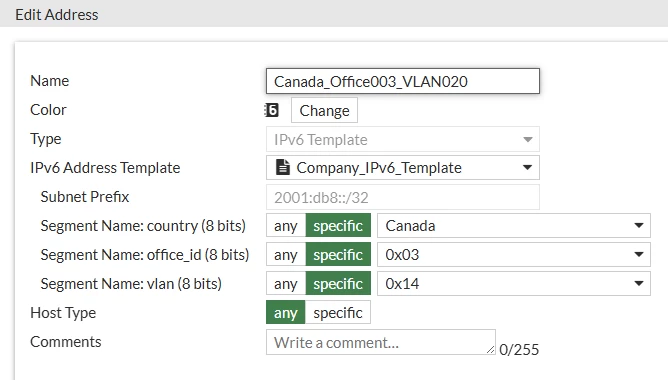Open the Canada country dropdown
The height and width of the screenshot is (380, 668).
coord(514,225)
